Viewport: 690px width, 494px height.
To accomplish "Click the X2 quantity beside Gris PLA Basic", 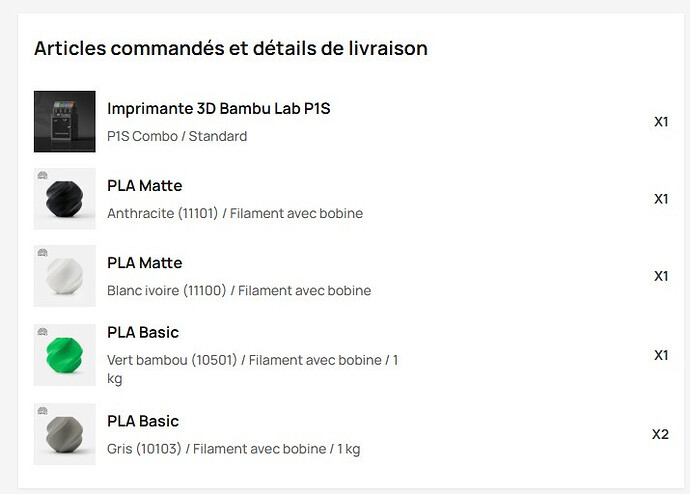I will [660, 435].
